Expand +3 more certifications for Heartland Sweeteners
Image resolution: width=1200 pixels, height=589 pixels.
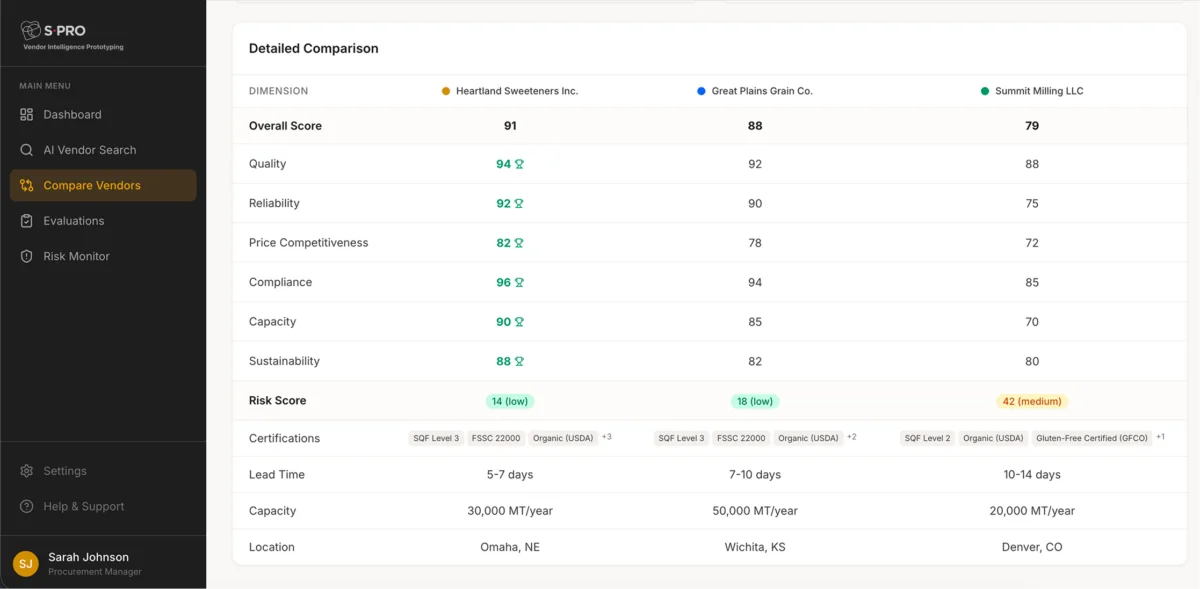[x=607, y=437]
